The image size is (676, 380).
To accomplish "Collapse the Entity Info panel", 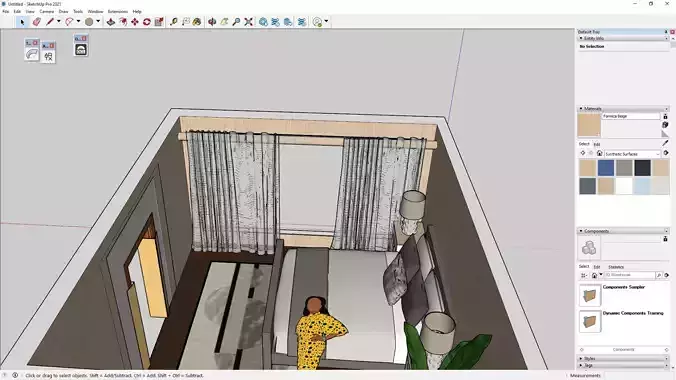I will 581,38.
